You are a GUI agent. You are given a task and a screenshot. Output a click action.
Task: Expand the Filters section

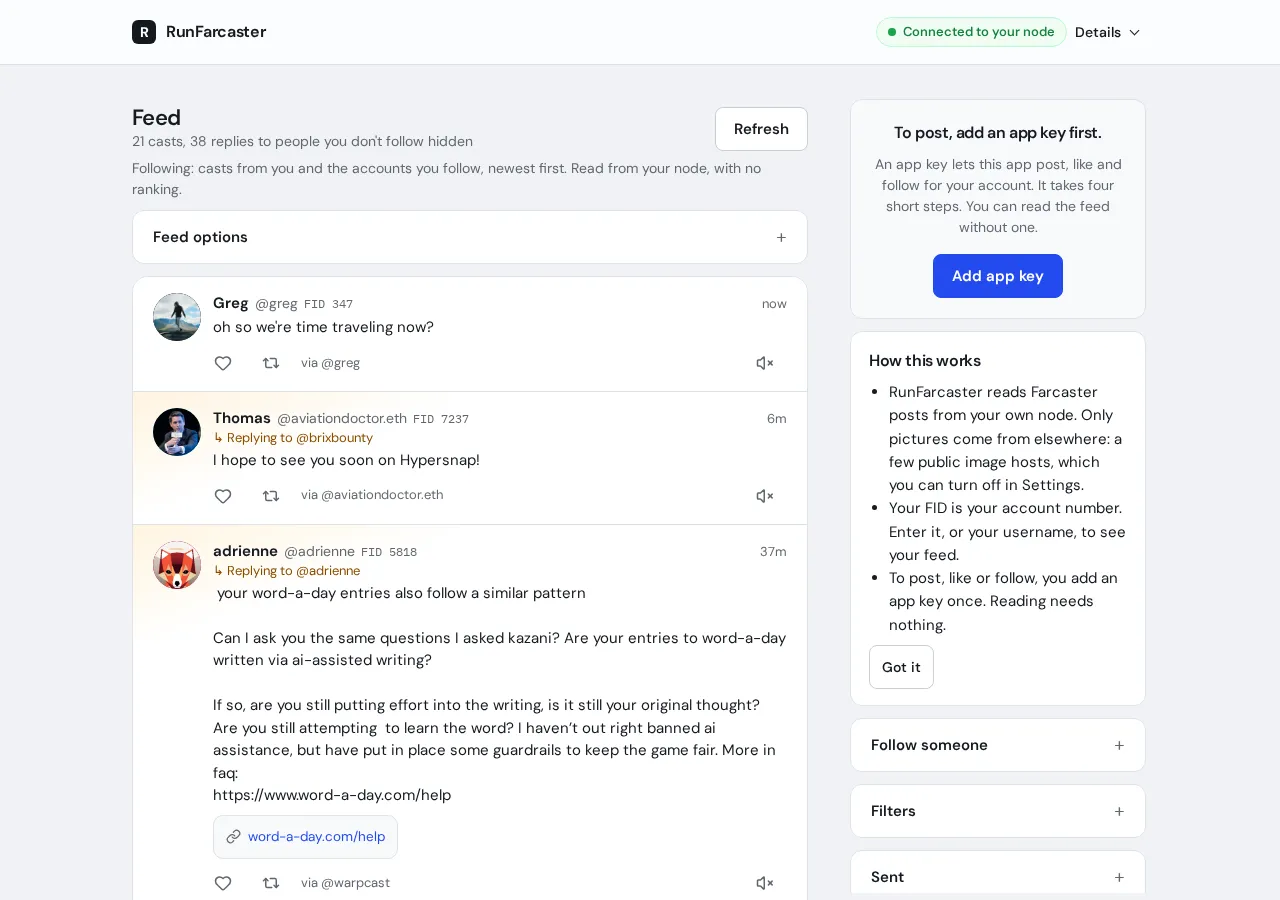coord(998,811)
